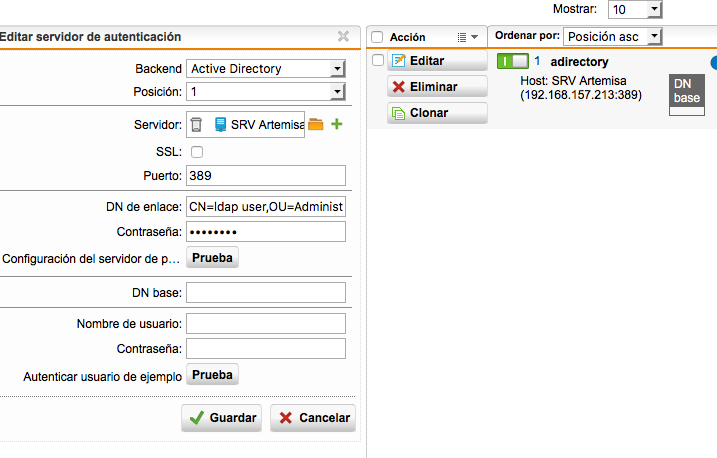Click the bind Contraseña masked password field
The height and width of the screenshot is (458, 717).
(266, 232)
